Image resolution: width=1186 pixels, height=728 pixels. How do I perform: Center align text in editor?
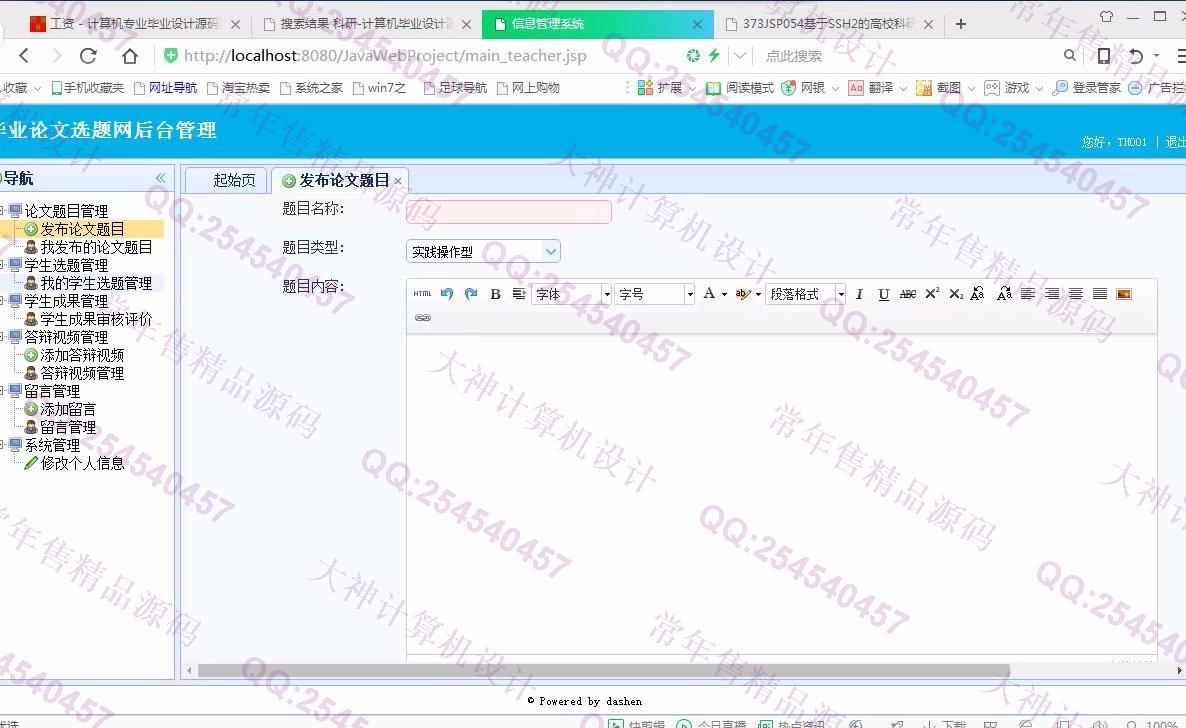coord(1076,294)
